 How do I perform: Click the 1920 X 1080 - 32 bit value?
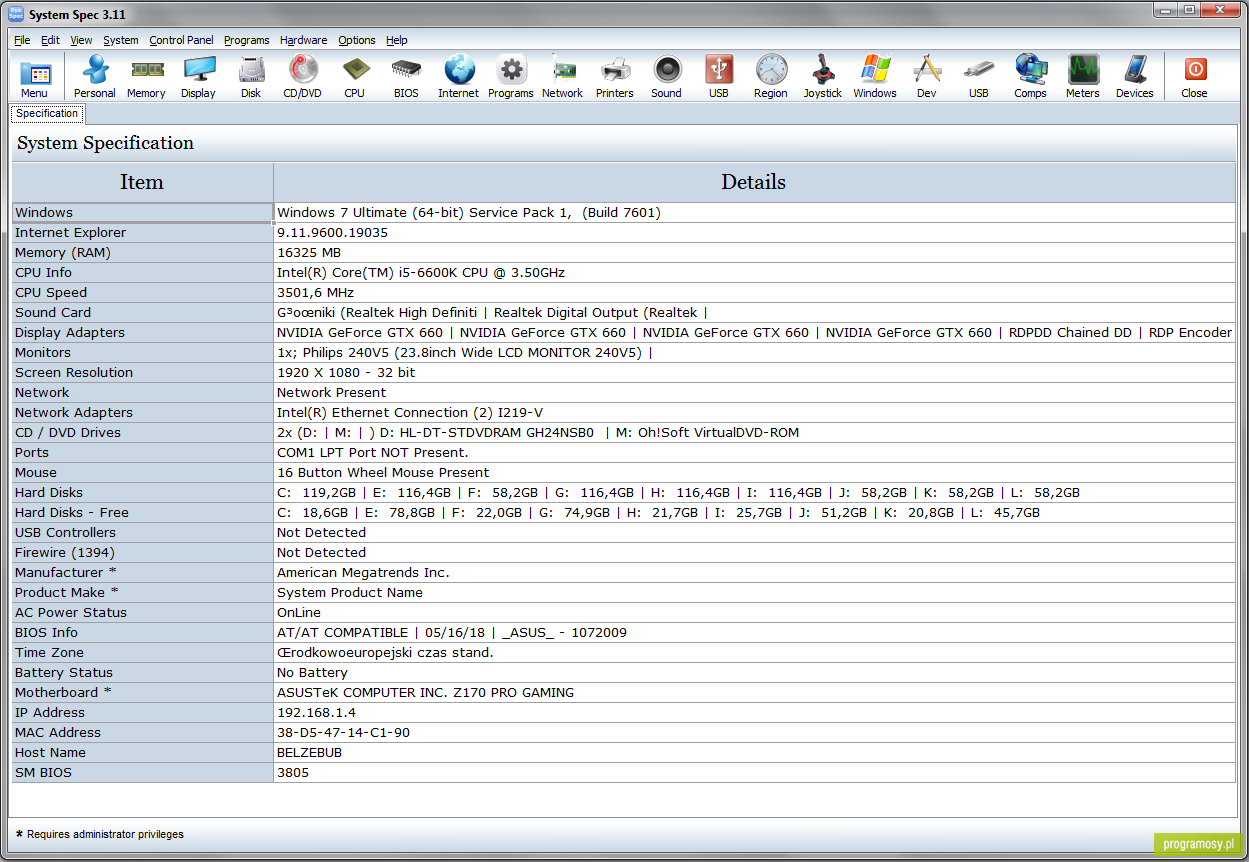tap(346, 372)
